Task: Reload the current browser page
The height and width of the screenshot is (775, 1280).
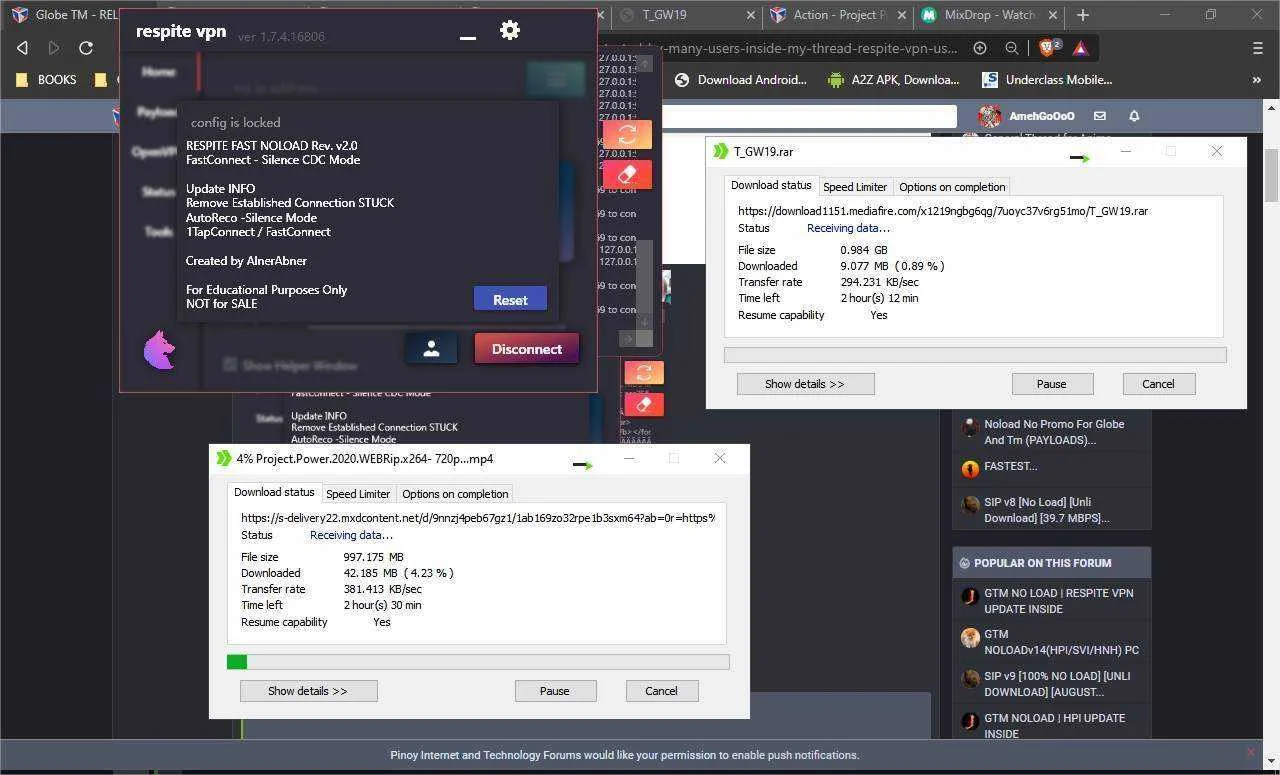Action: pyautogui.click(x=86, y=48)
